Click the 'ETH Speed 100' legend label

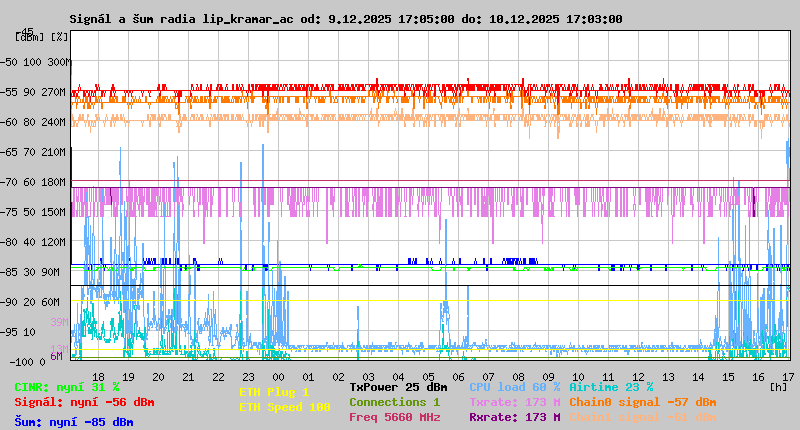point(285,407)
